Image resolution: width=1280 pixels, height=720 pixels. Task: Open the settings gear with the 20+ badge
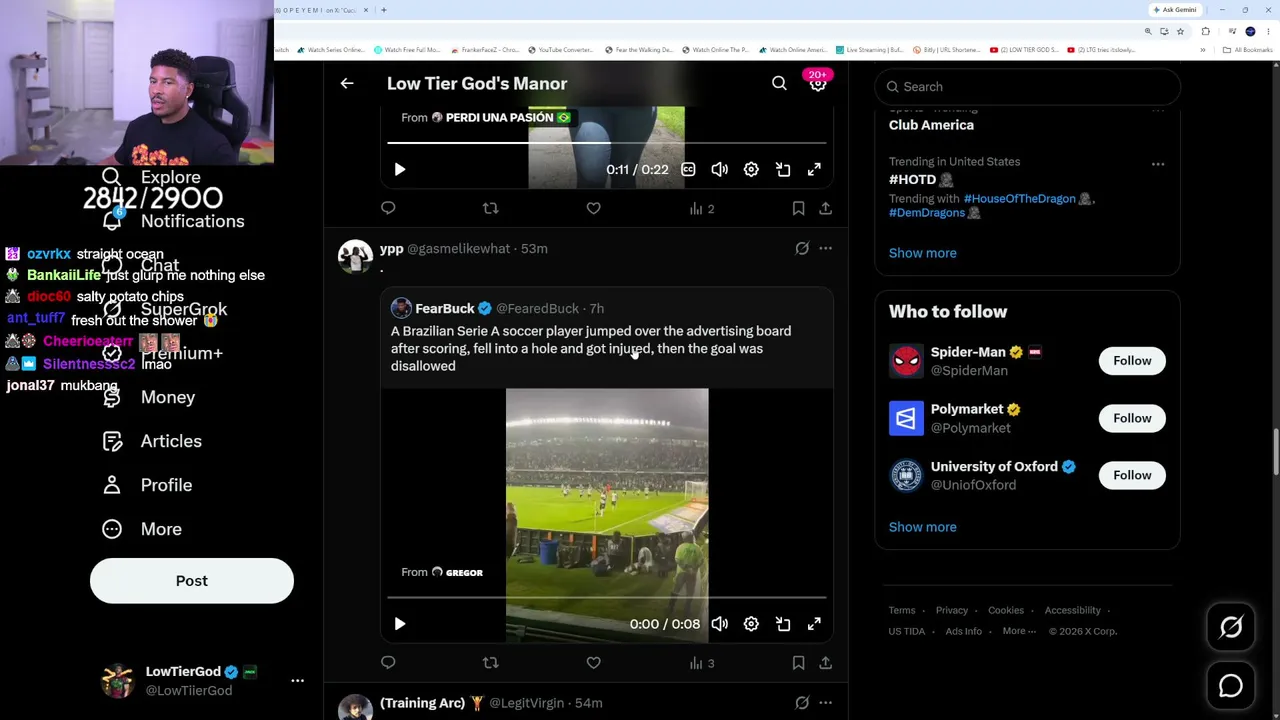click(818, 84)
